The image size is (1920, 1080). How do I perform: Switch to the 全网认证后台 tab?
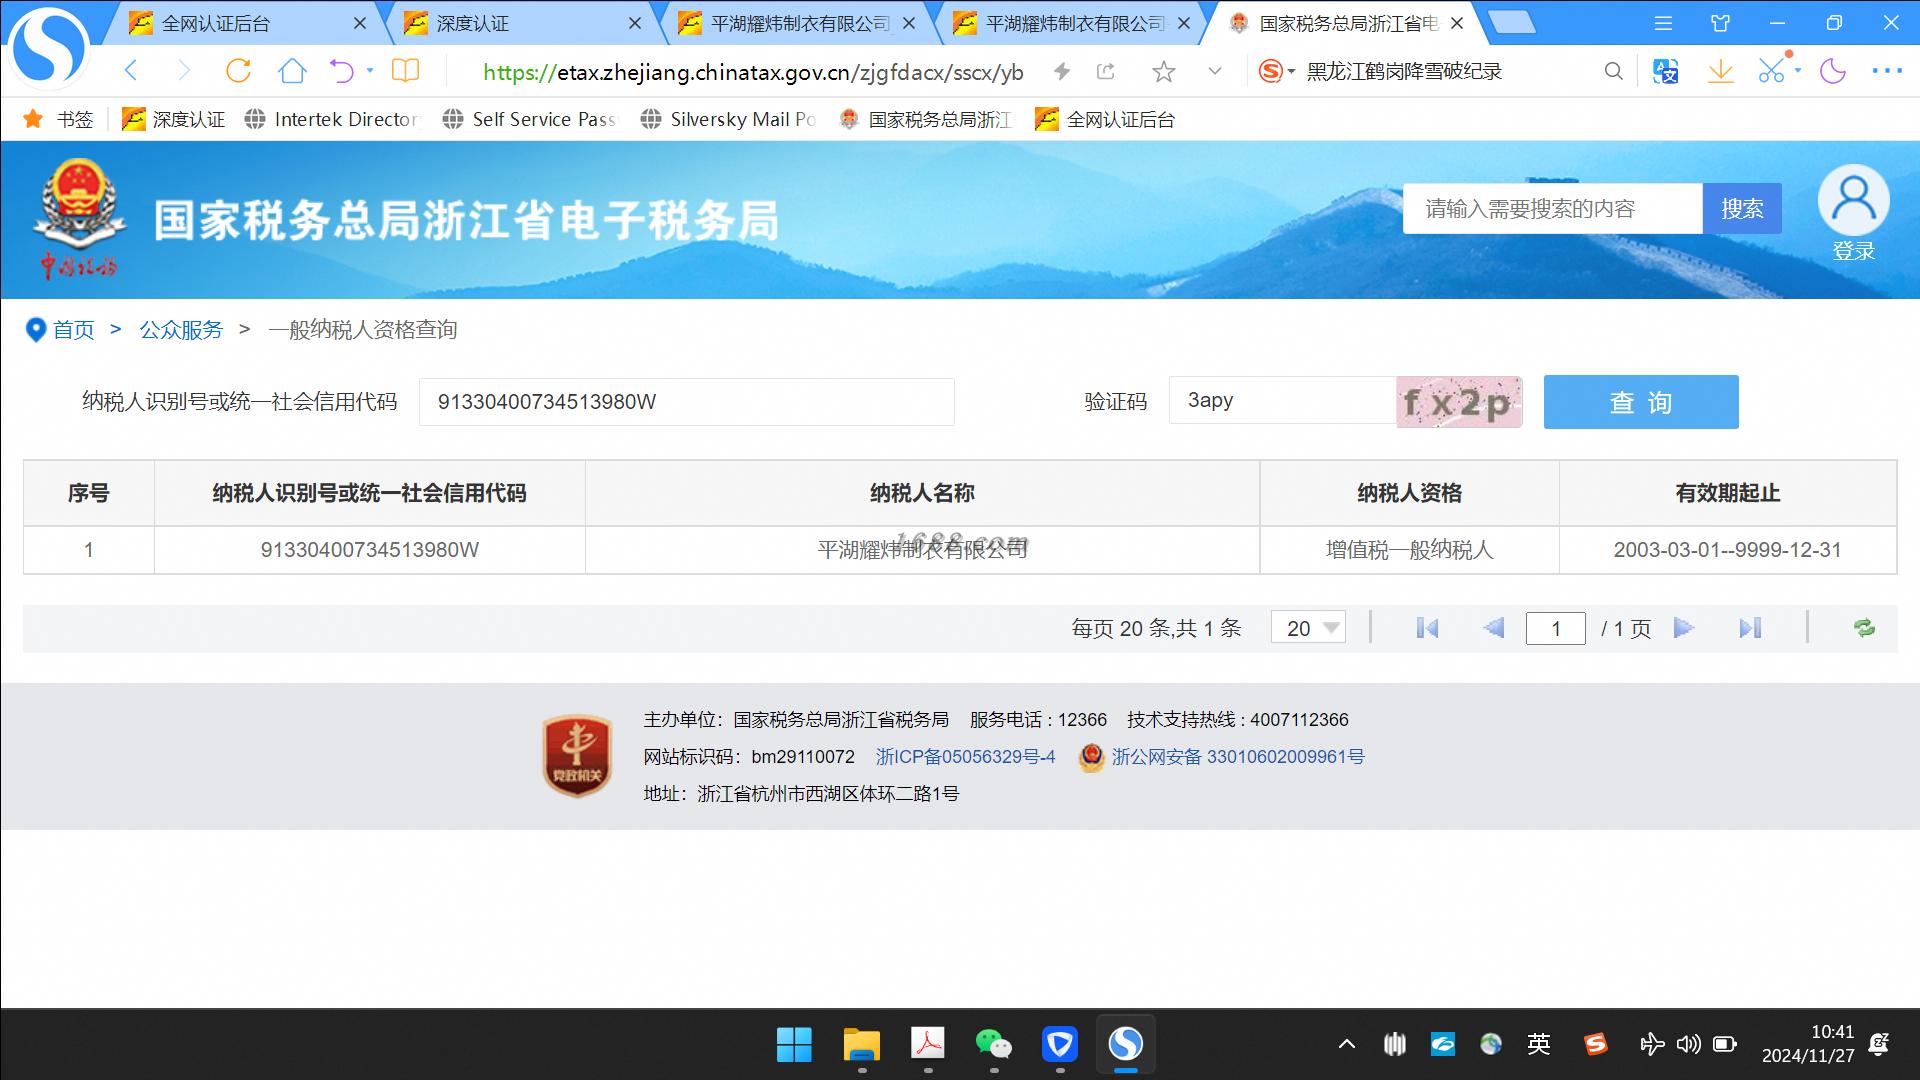(x=216, y=24)
